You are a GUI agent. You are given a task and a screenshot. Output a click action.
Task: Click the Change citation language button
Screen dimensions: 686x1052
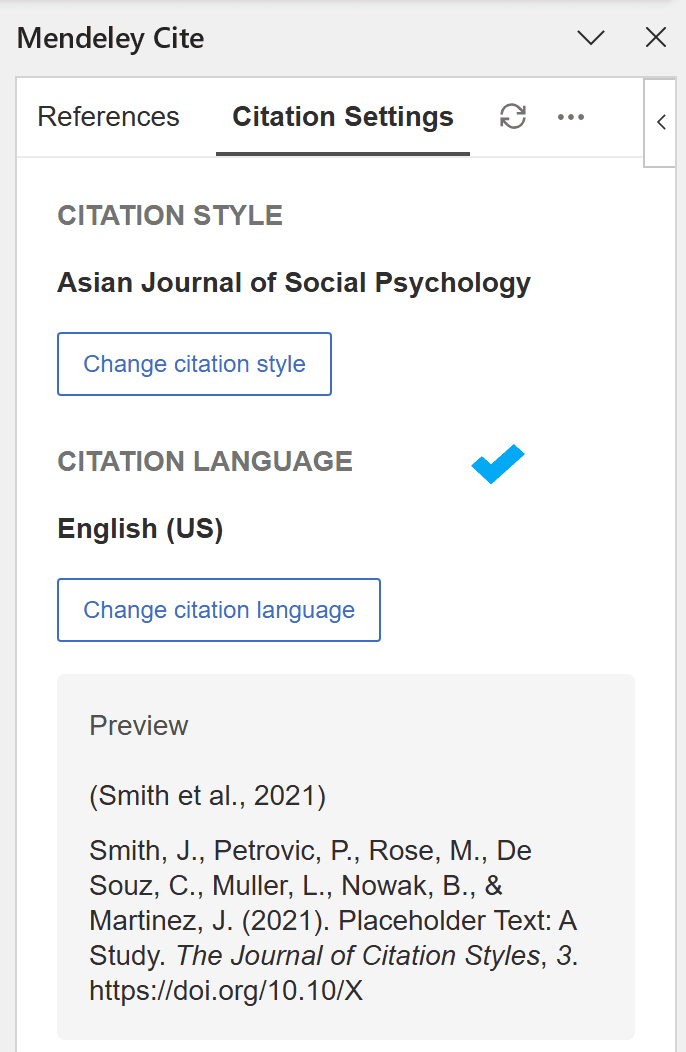(219, 610)
